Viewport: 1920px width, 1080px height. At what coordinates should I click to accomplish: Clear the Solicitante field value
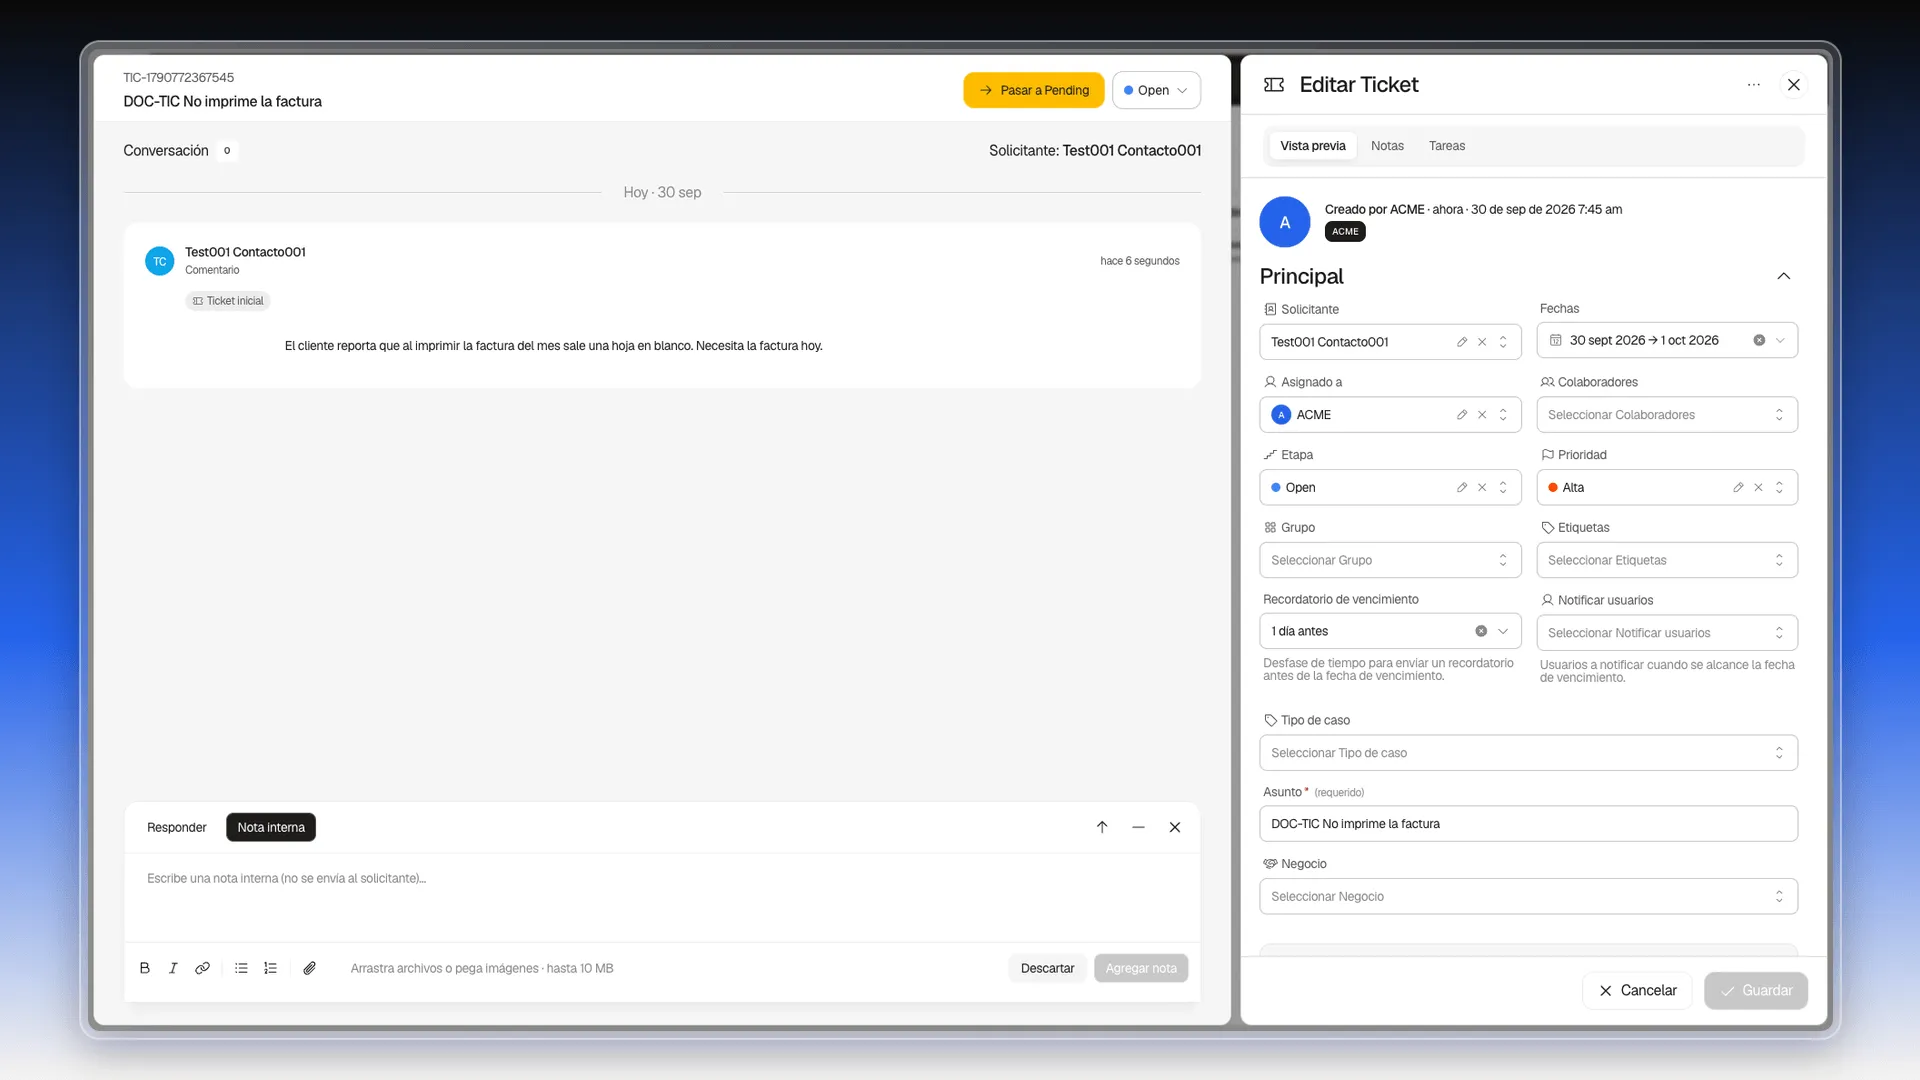[1482, 342]
